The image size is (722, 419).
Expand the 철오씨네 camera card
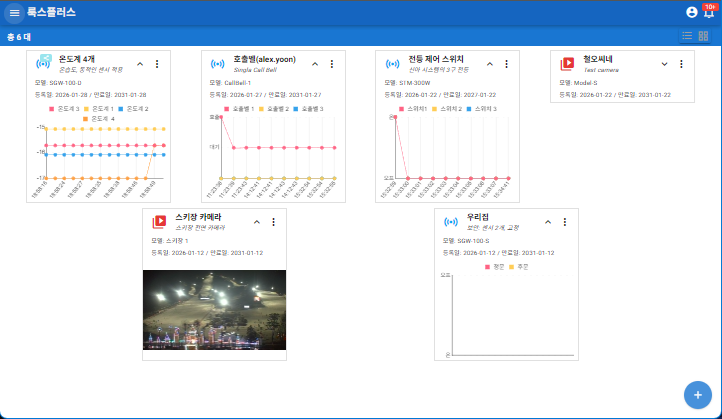pyautogui.click(x=665, y=64)
